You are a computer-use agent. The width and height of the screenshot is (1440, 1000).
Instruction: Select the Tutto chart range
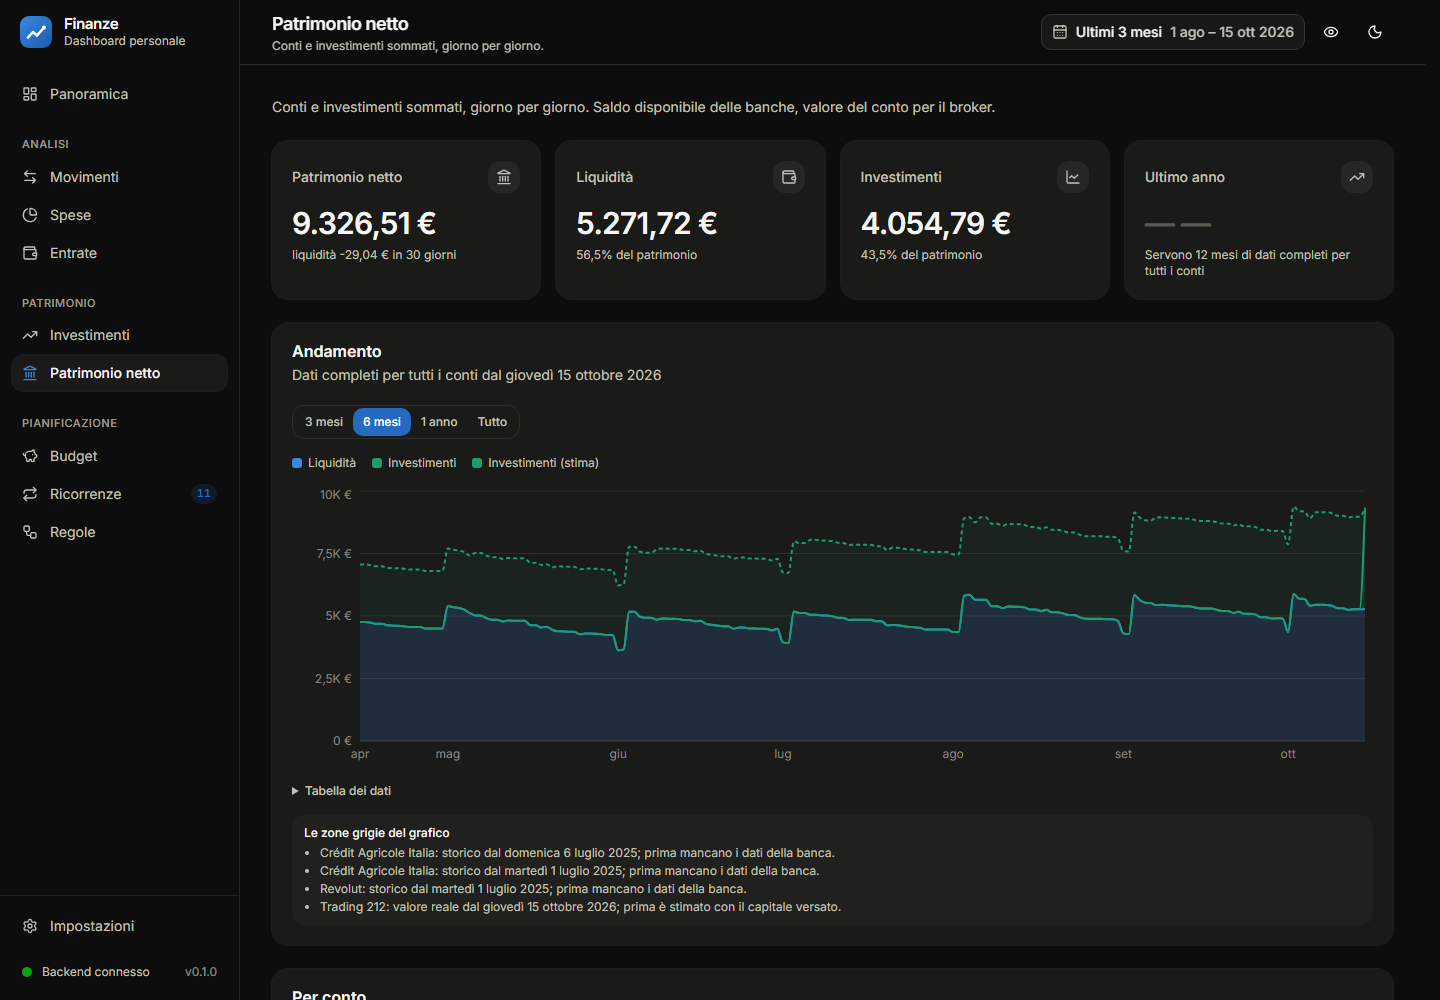click(x=492, y=422)
